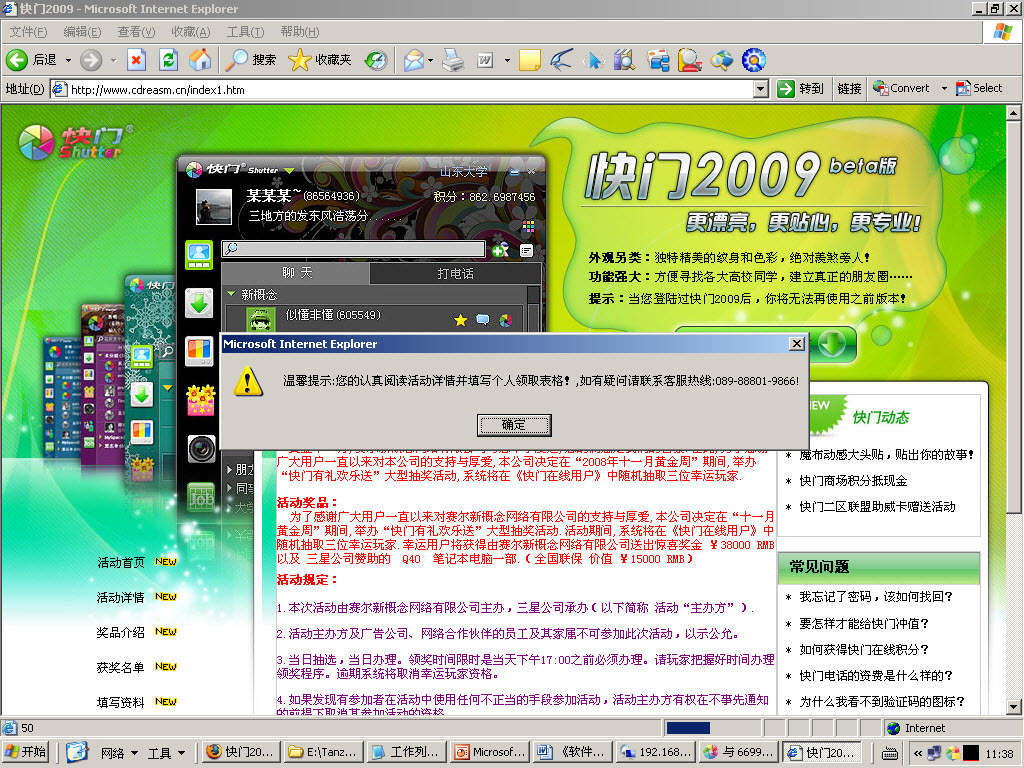This screenshot has width=1024, height=768.
Task: Switch to the 工作列... taskbar window
Action: [406, 752]
